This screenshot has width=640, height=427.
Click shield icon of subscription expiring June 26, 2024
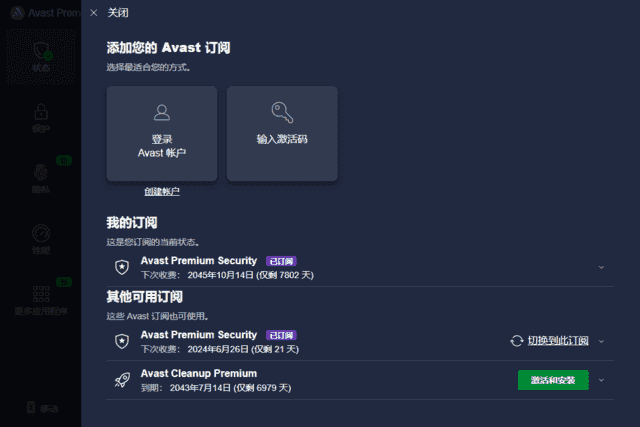pyautogui.click(x=122, y=341)
